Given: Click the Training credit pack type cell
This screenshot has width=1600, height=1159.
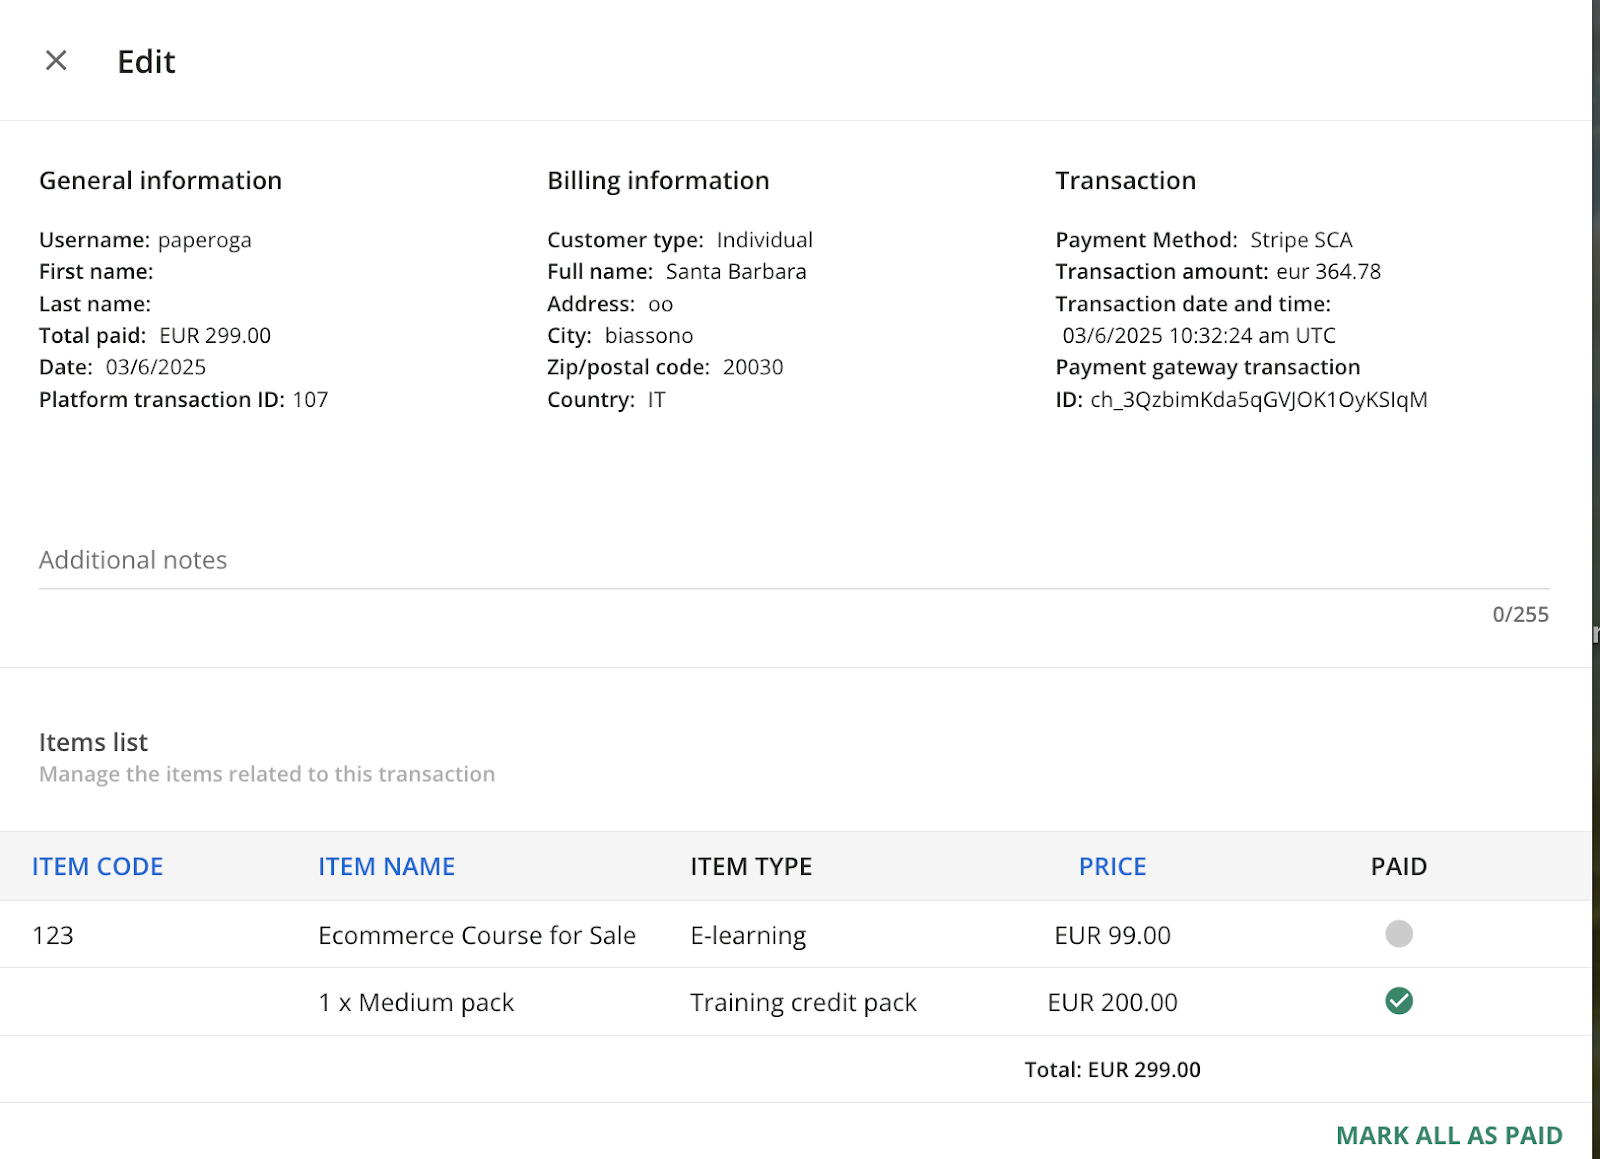Looking at the screenshot, I should 803,1002.
